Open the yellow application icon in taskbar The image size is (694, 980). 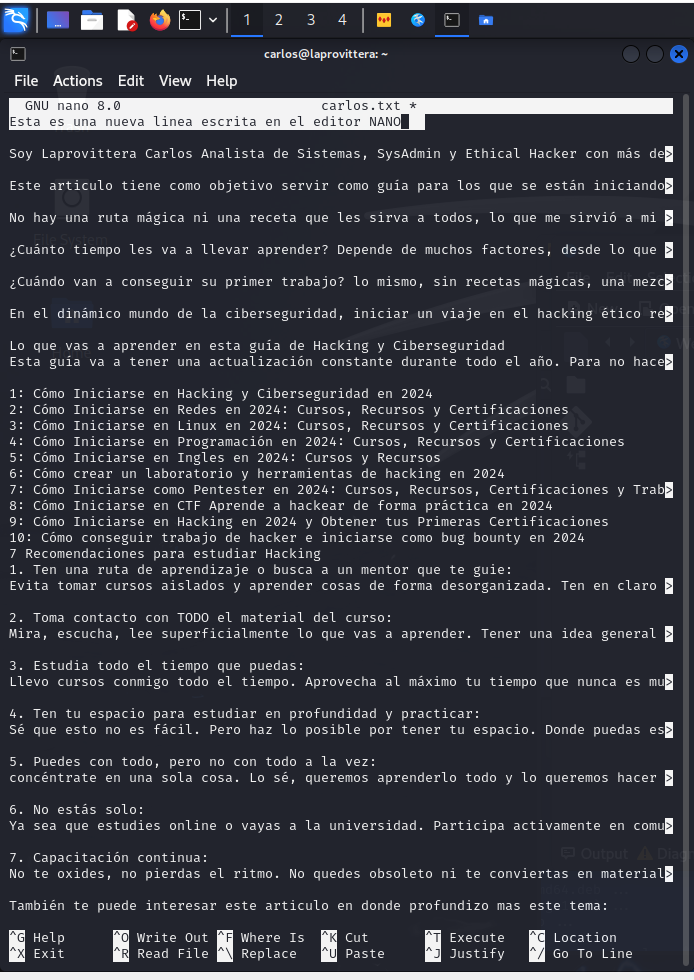[x=384, y=20]
